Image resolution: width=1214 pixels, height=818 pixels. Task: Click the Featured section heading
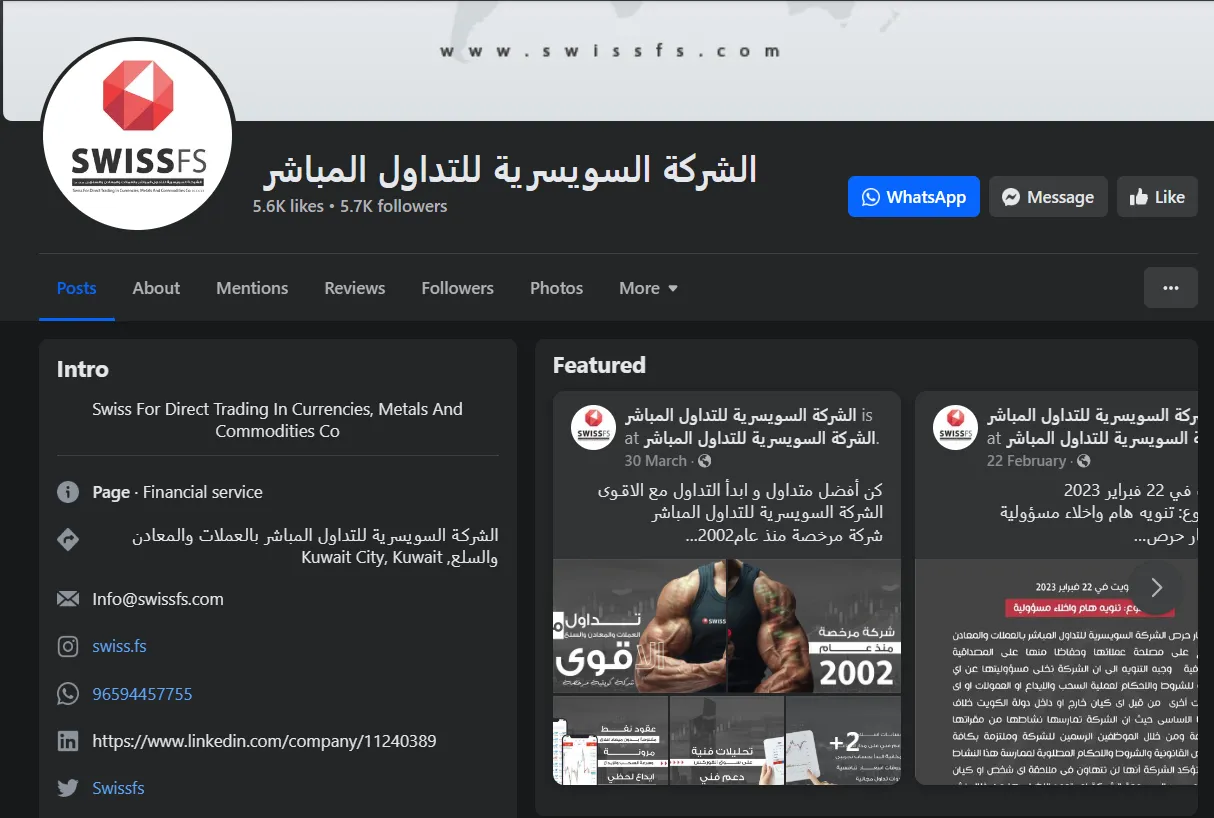[599, 365]
